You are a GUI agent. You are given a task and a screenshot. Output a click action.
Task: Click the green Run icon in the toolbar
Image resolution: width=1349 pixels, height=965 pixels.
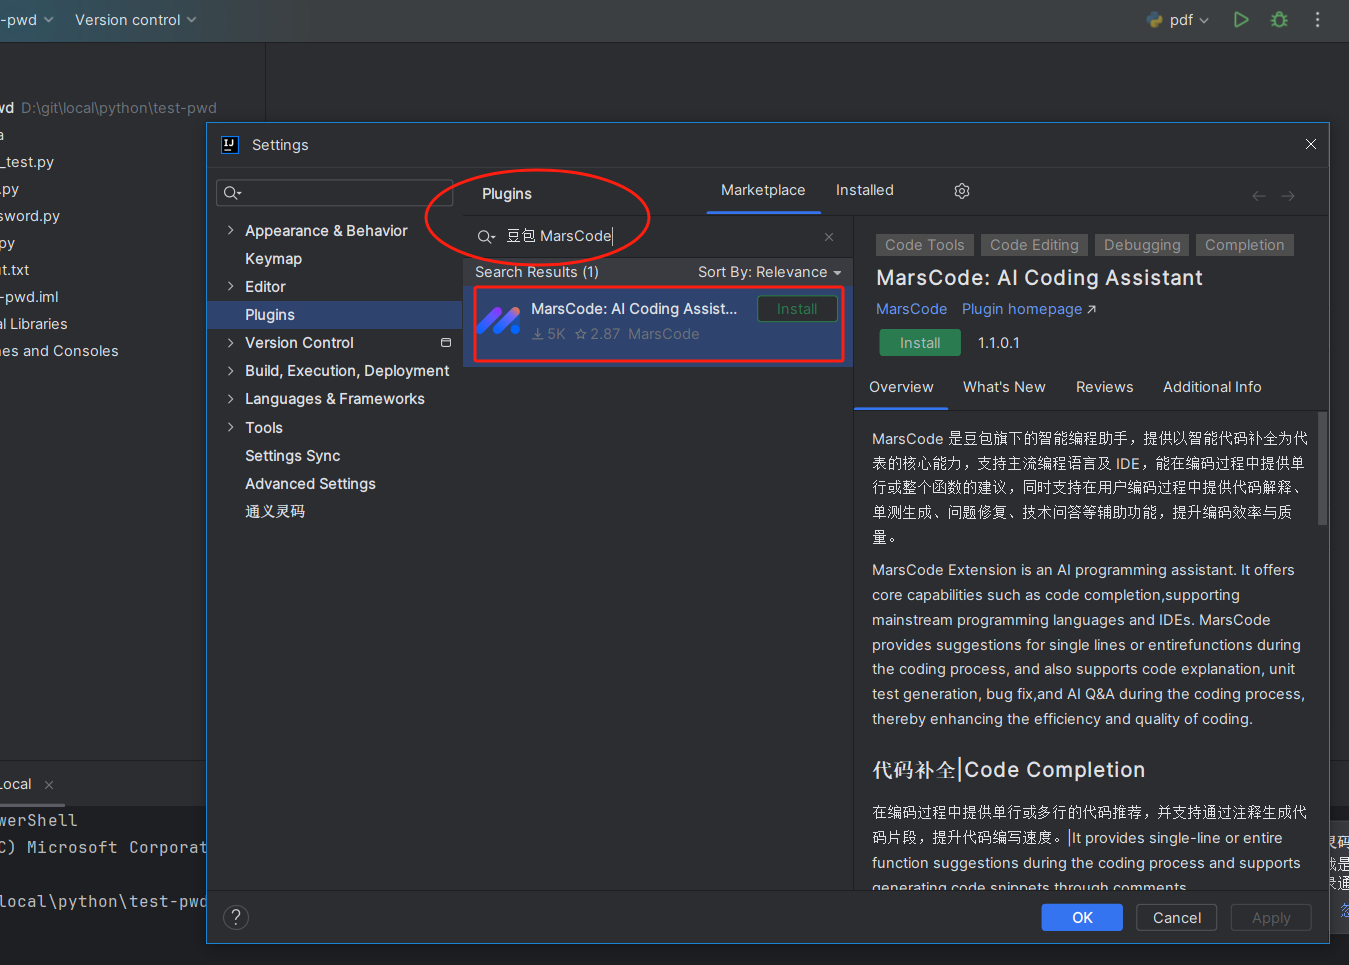1241,19
